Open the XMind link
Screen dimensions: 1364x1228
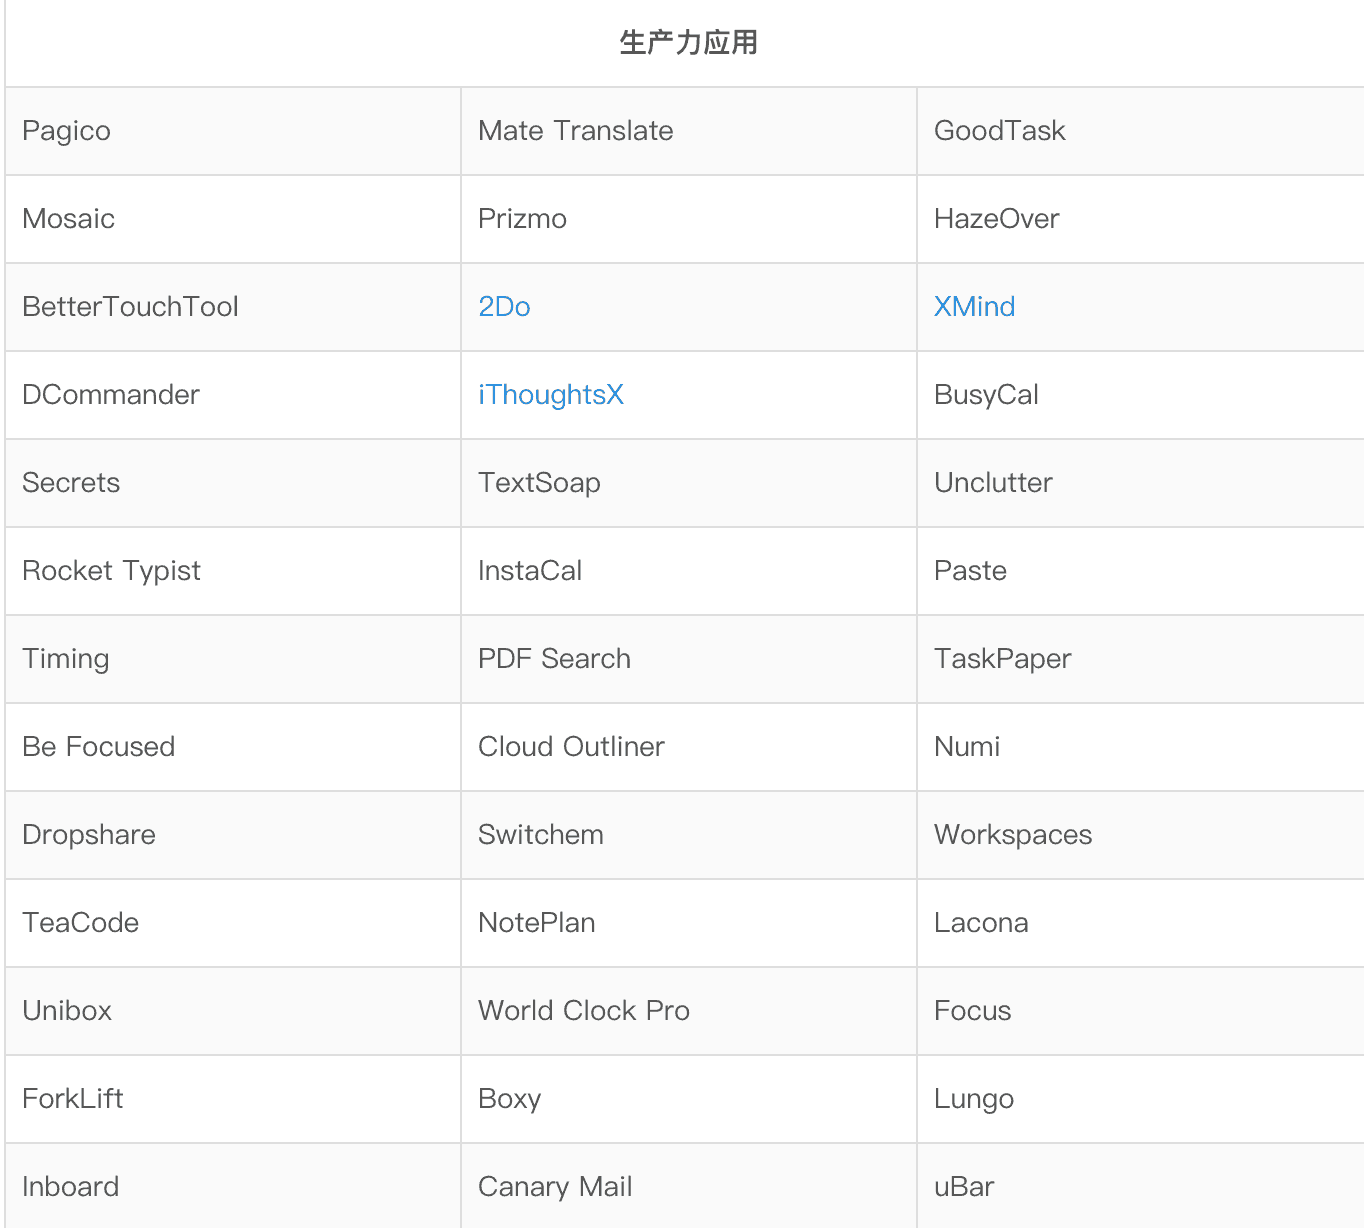974,307
